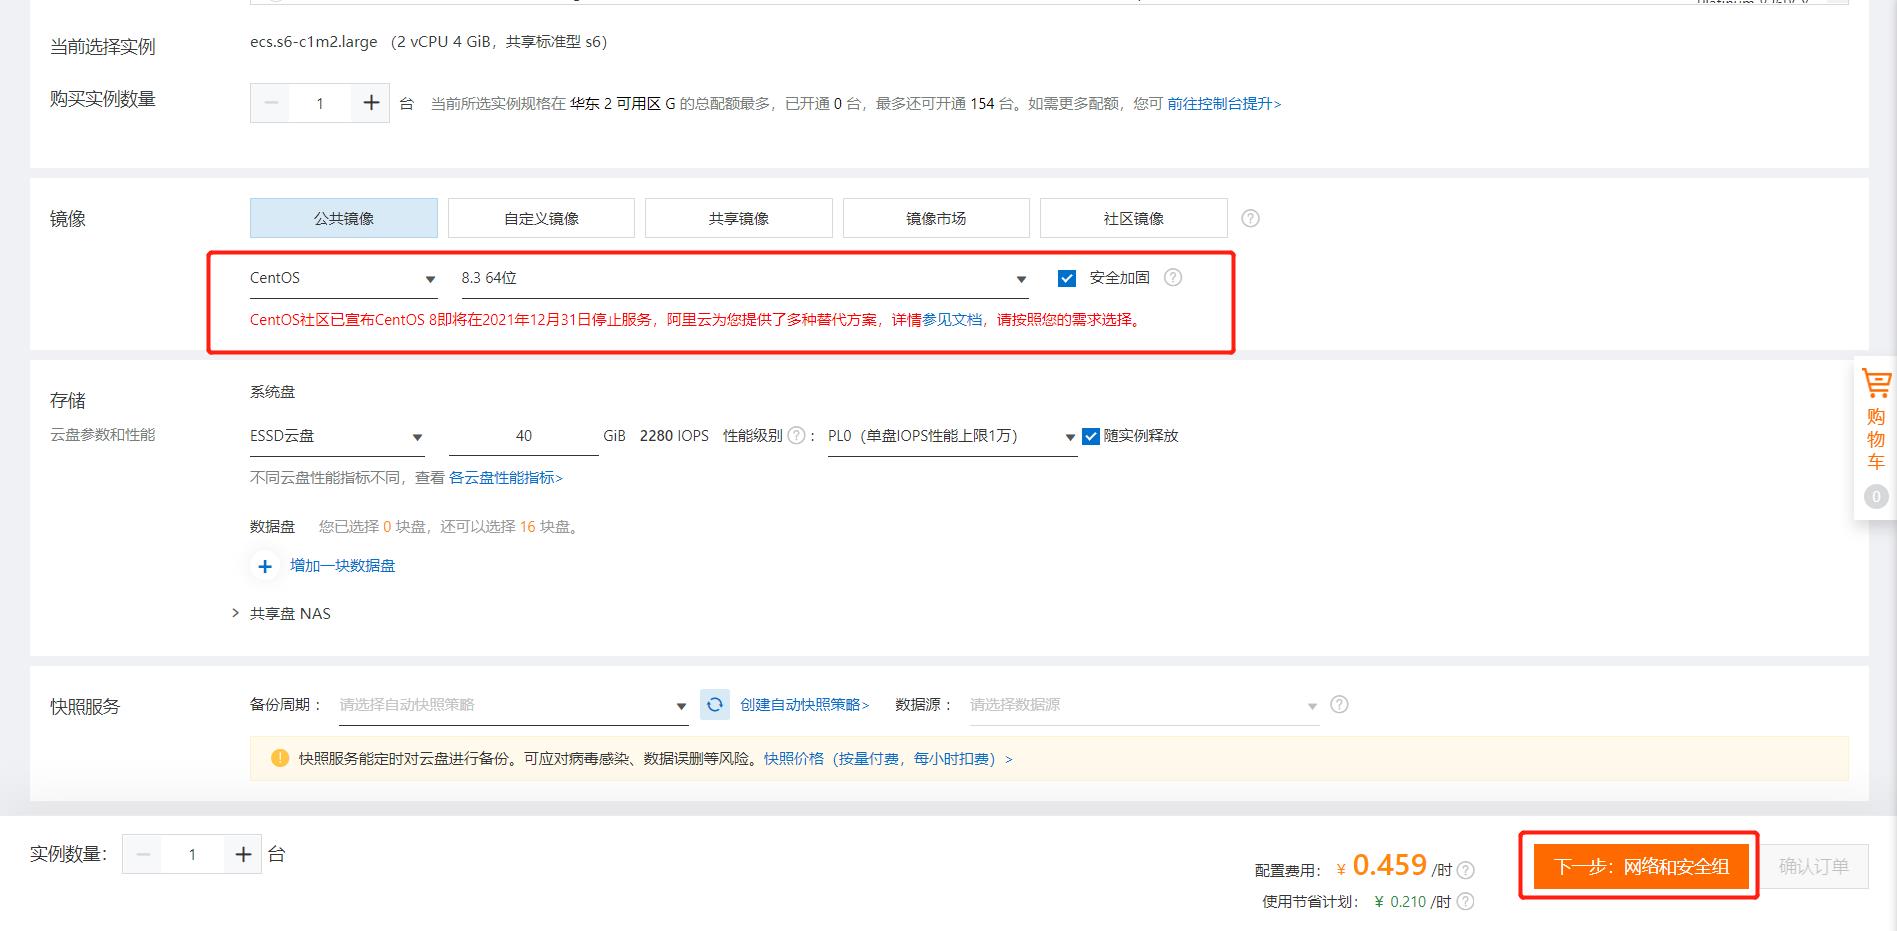Click the bottom instance count field
1897x931 pixels.
click(x=192, y=854)
